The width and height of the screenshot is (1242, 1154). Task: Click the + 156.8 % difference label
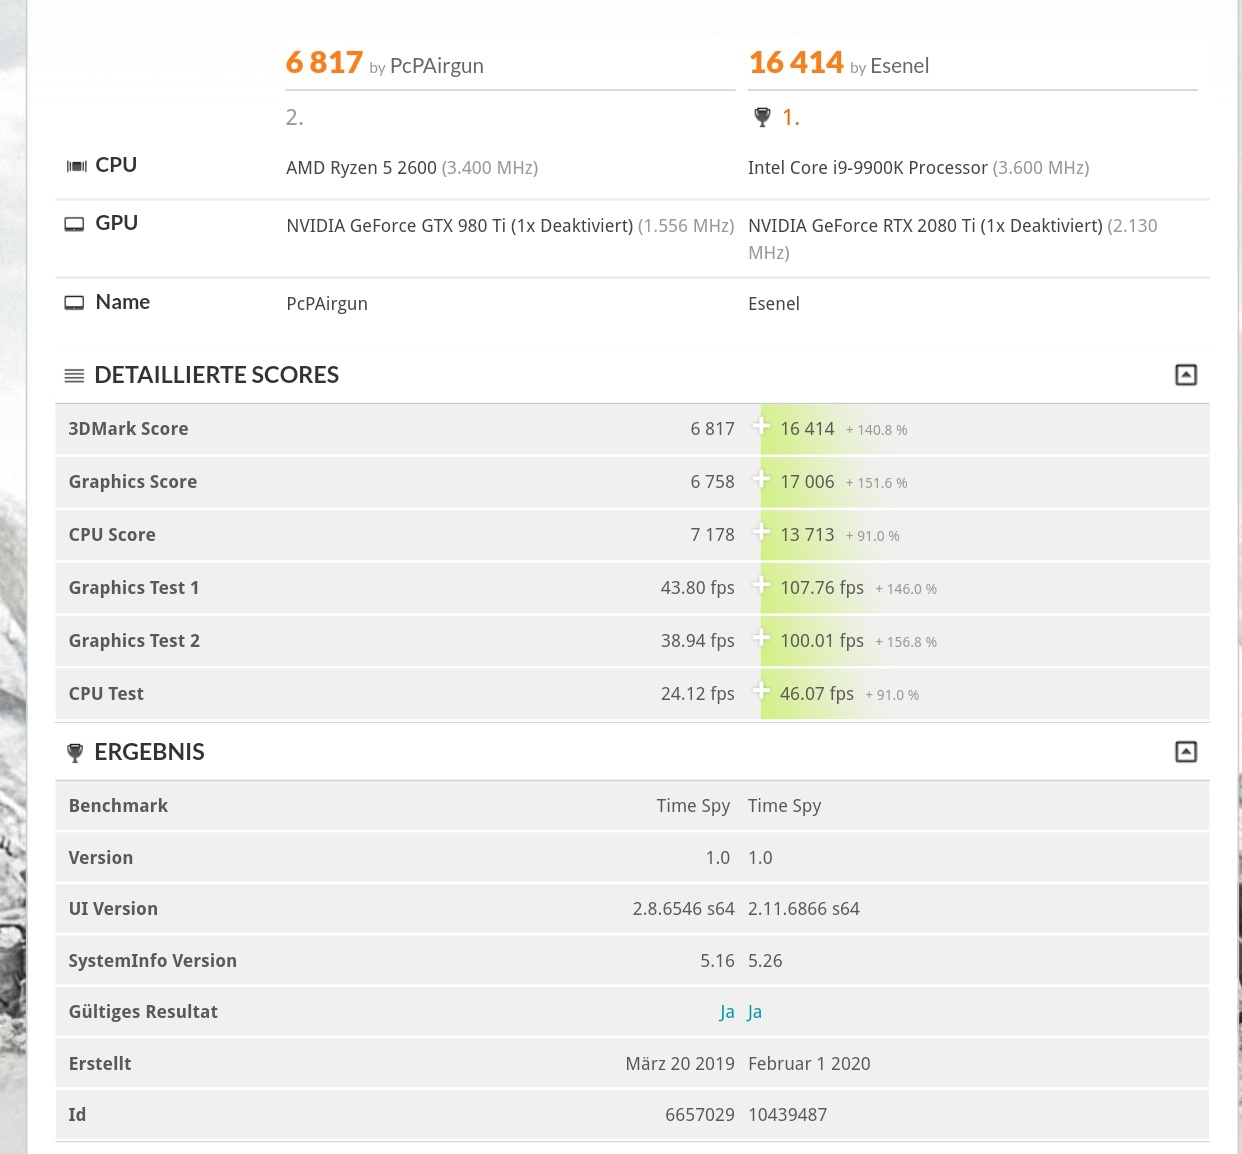[x=906, y=642]
